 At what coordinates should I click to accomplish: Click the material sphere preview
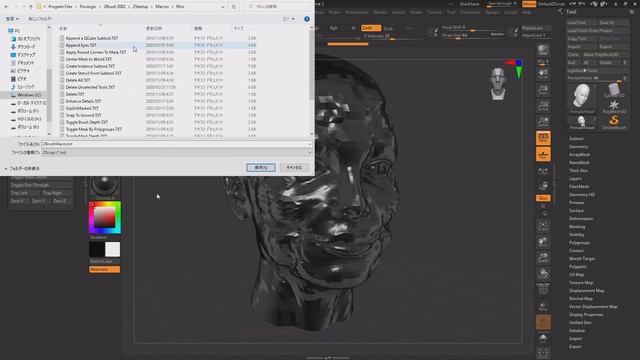pos(104,186)
